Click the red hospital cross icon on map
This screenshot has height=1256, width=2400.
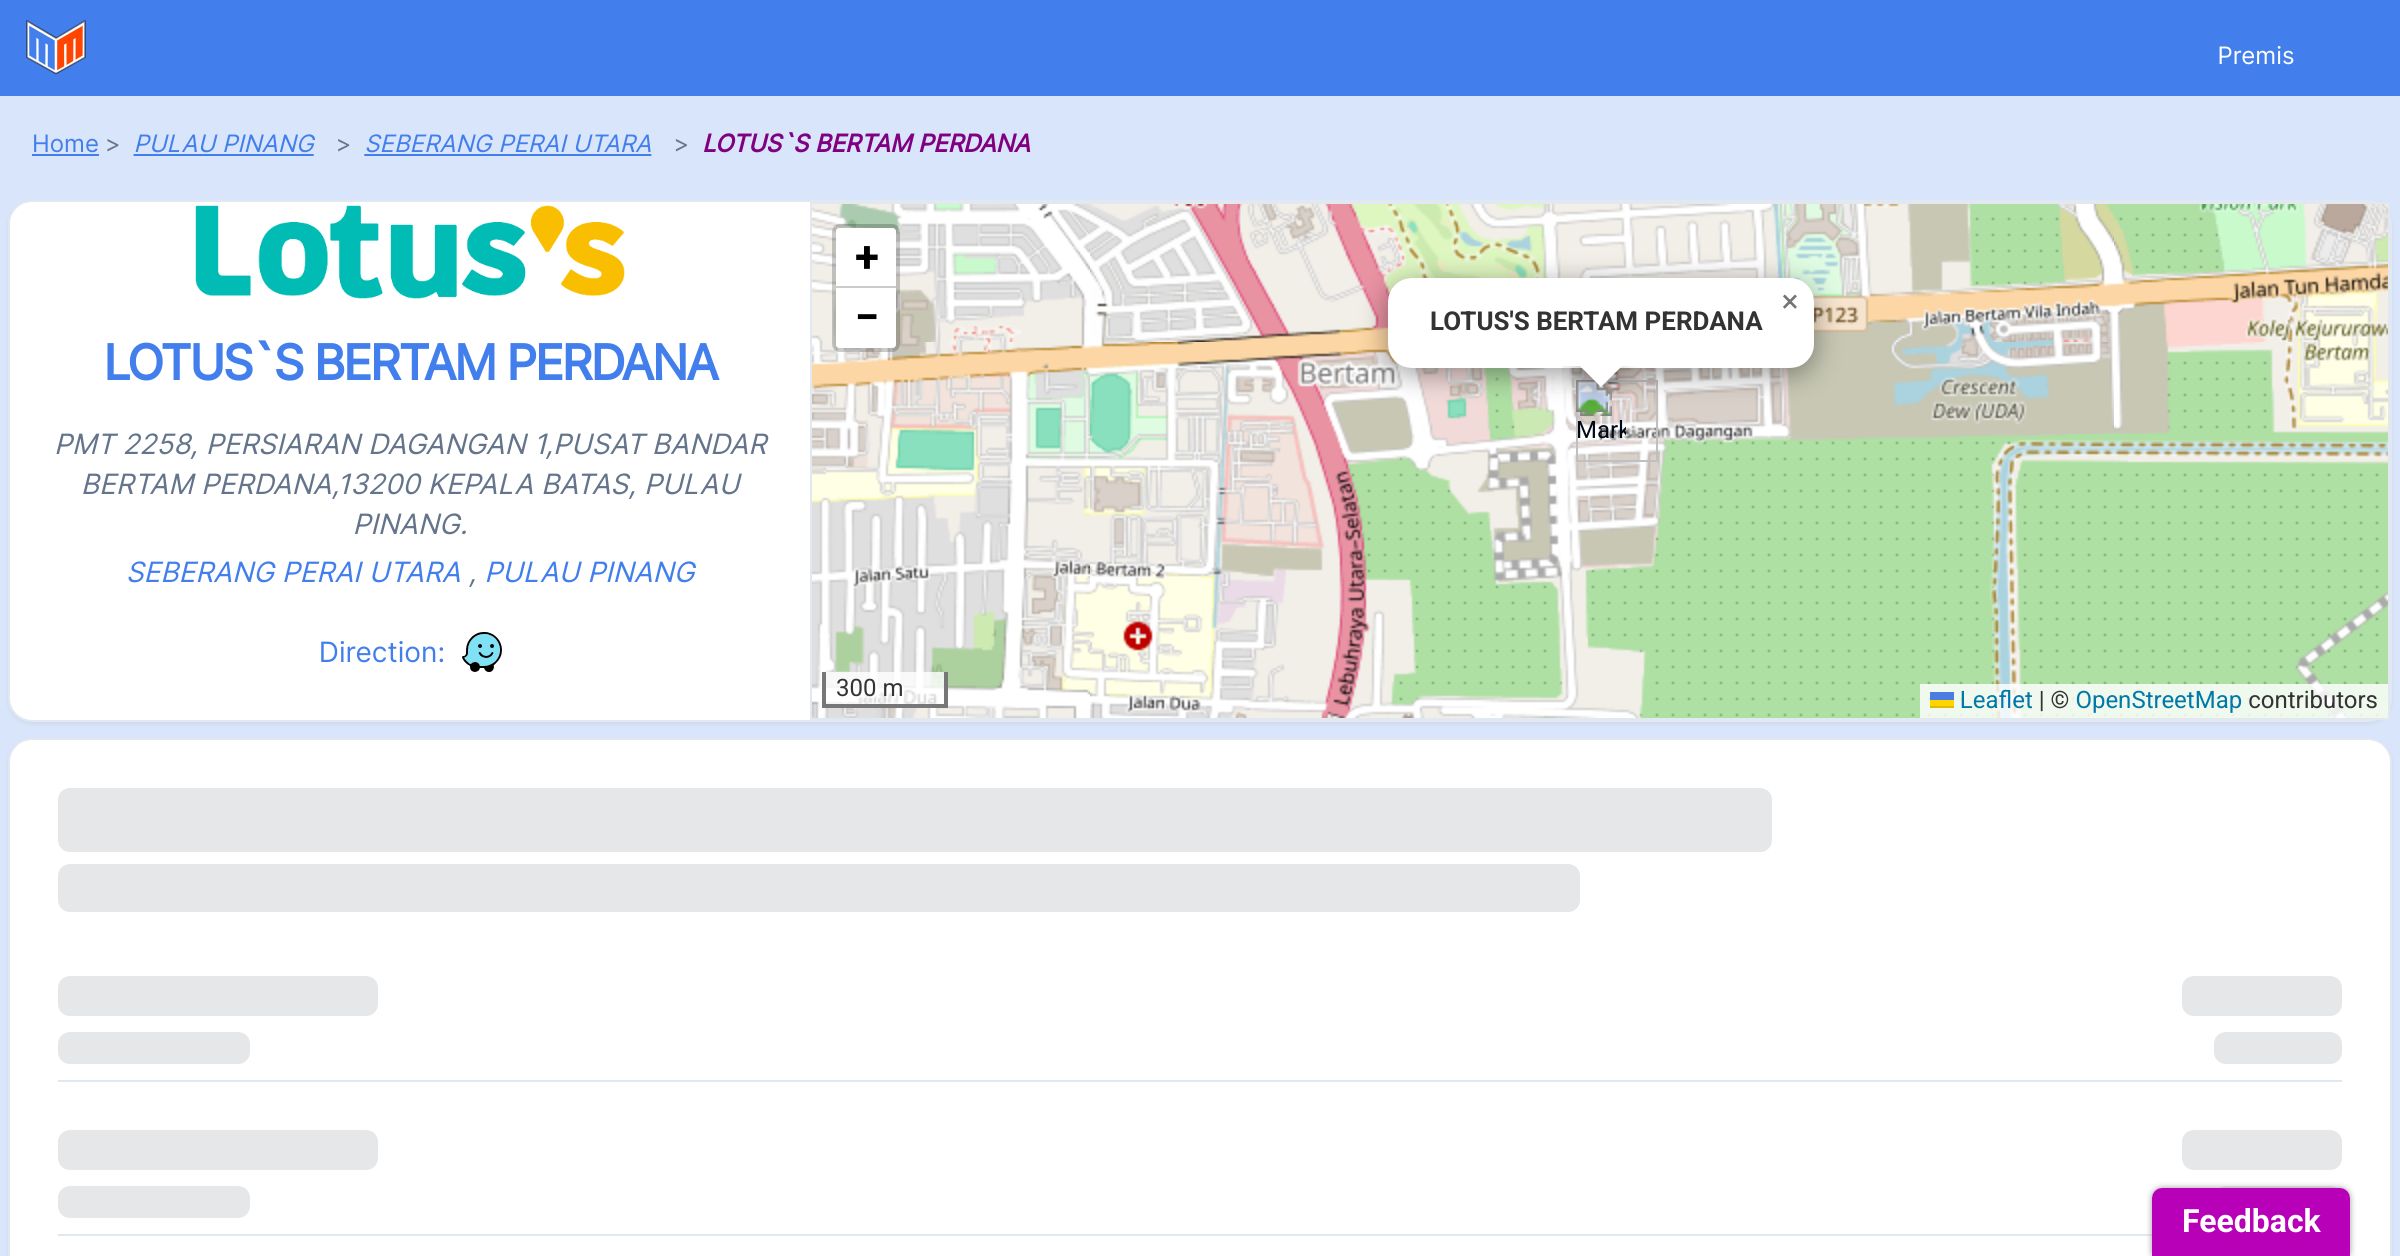[1137, 636]
